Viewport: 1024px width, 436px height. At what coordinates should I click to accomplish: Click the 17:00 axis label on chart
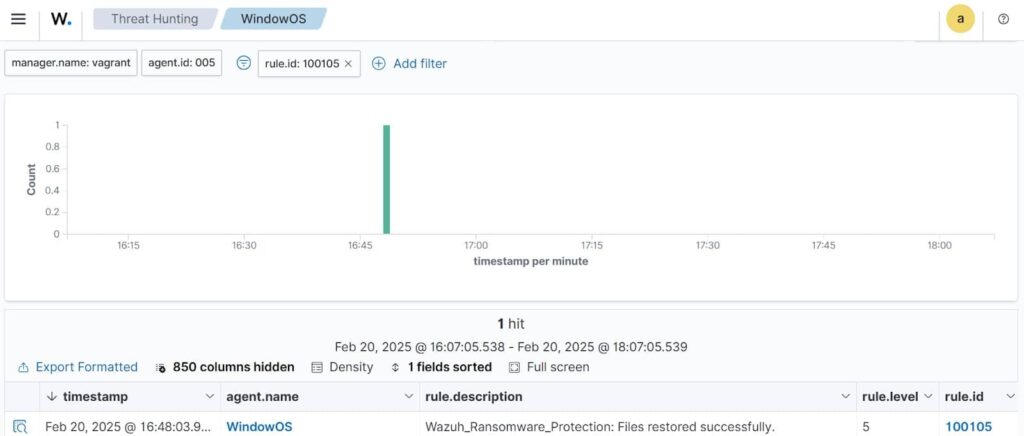(476, 245)
